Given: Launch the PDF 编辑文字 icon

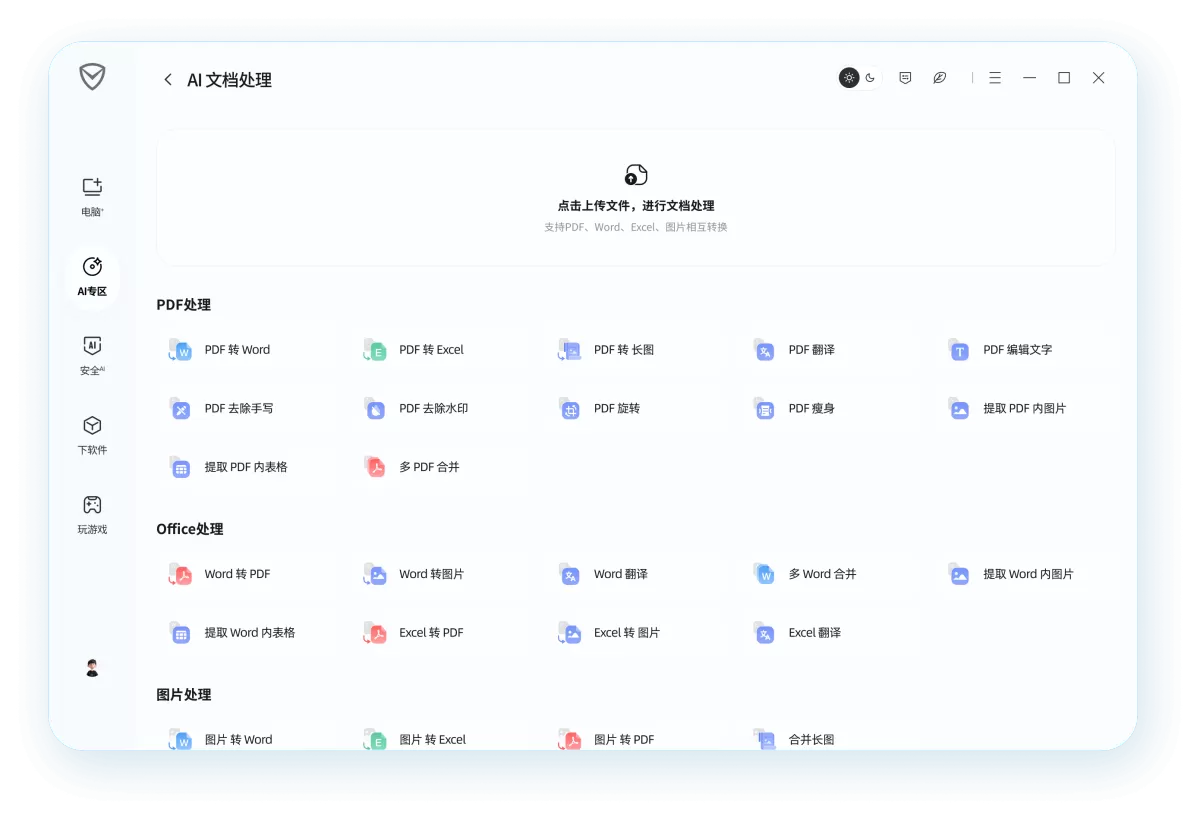Looking at the screenshot, I should tap(959, 350).
